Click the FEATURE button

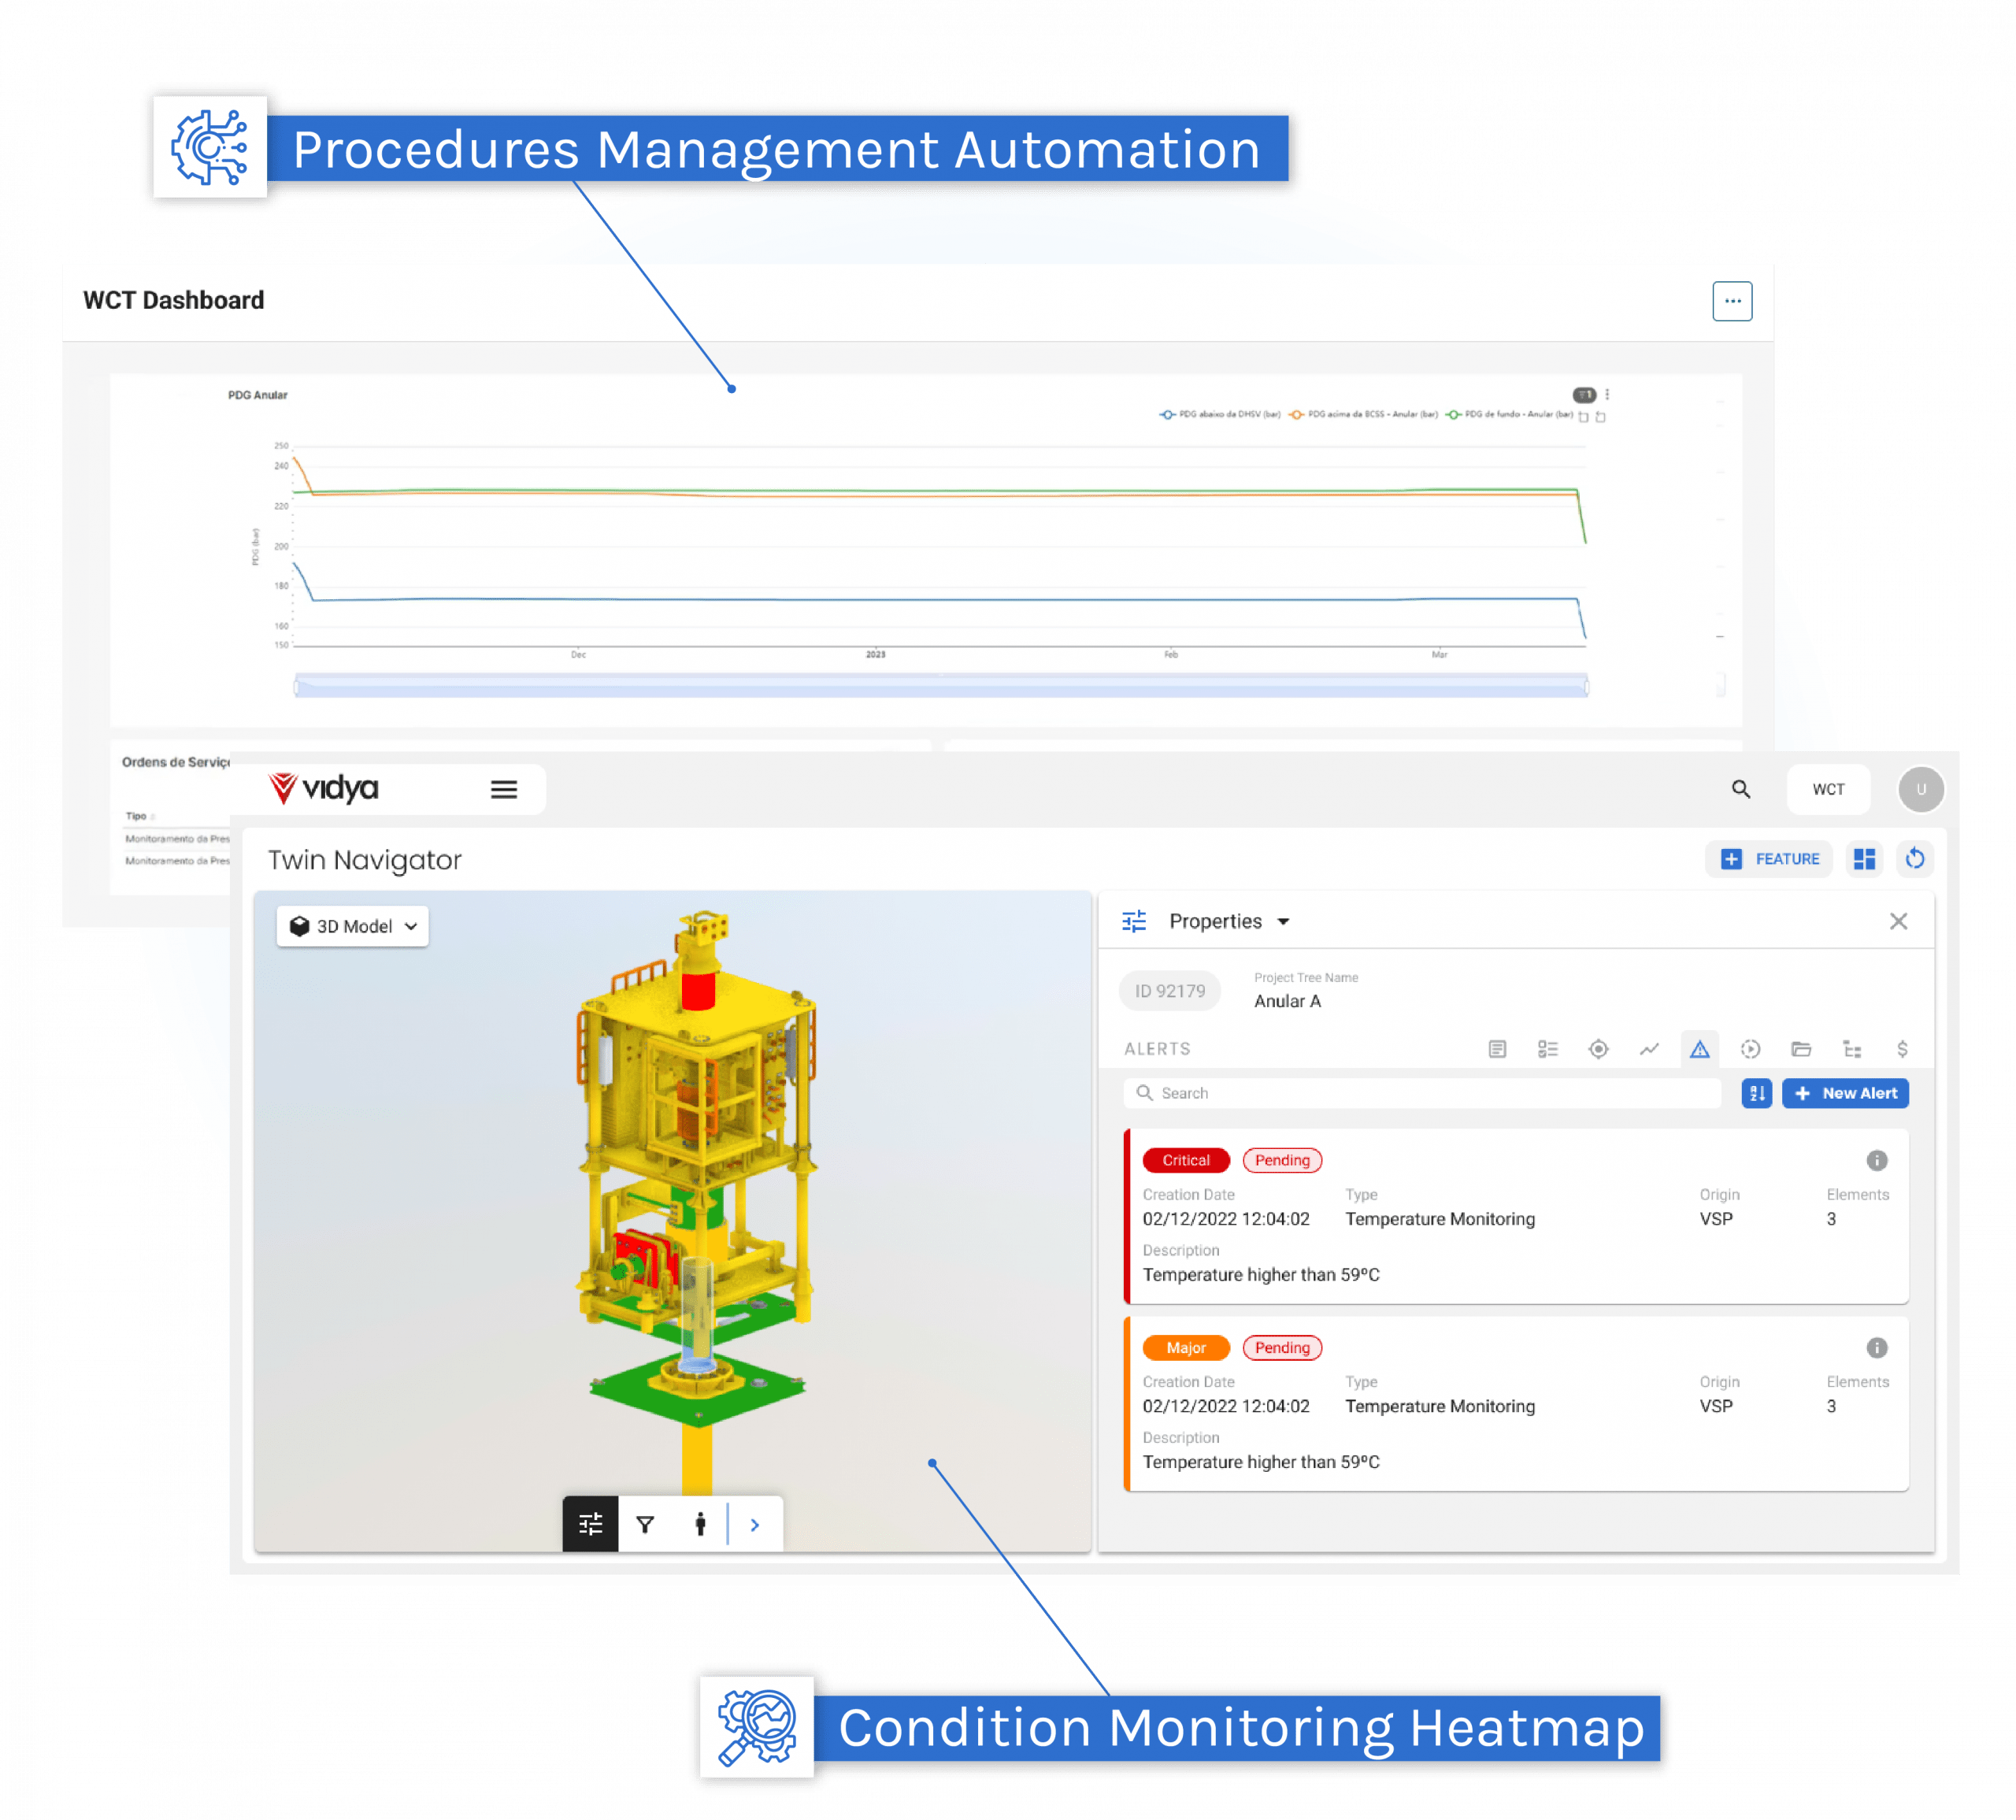coord(1769,859)
